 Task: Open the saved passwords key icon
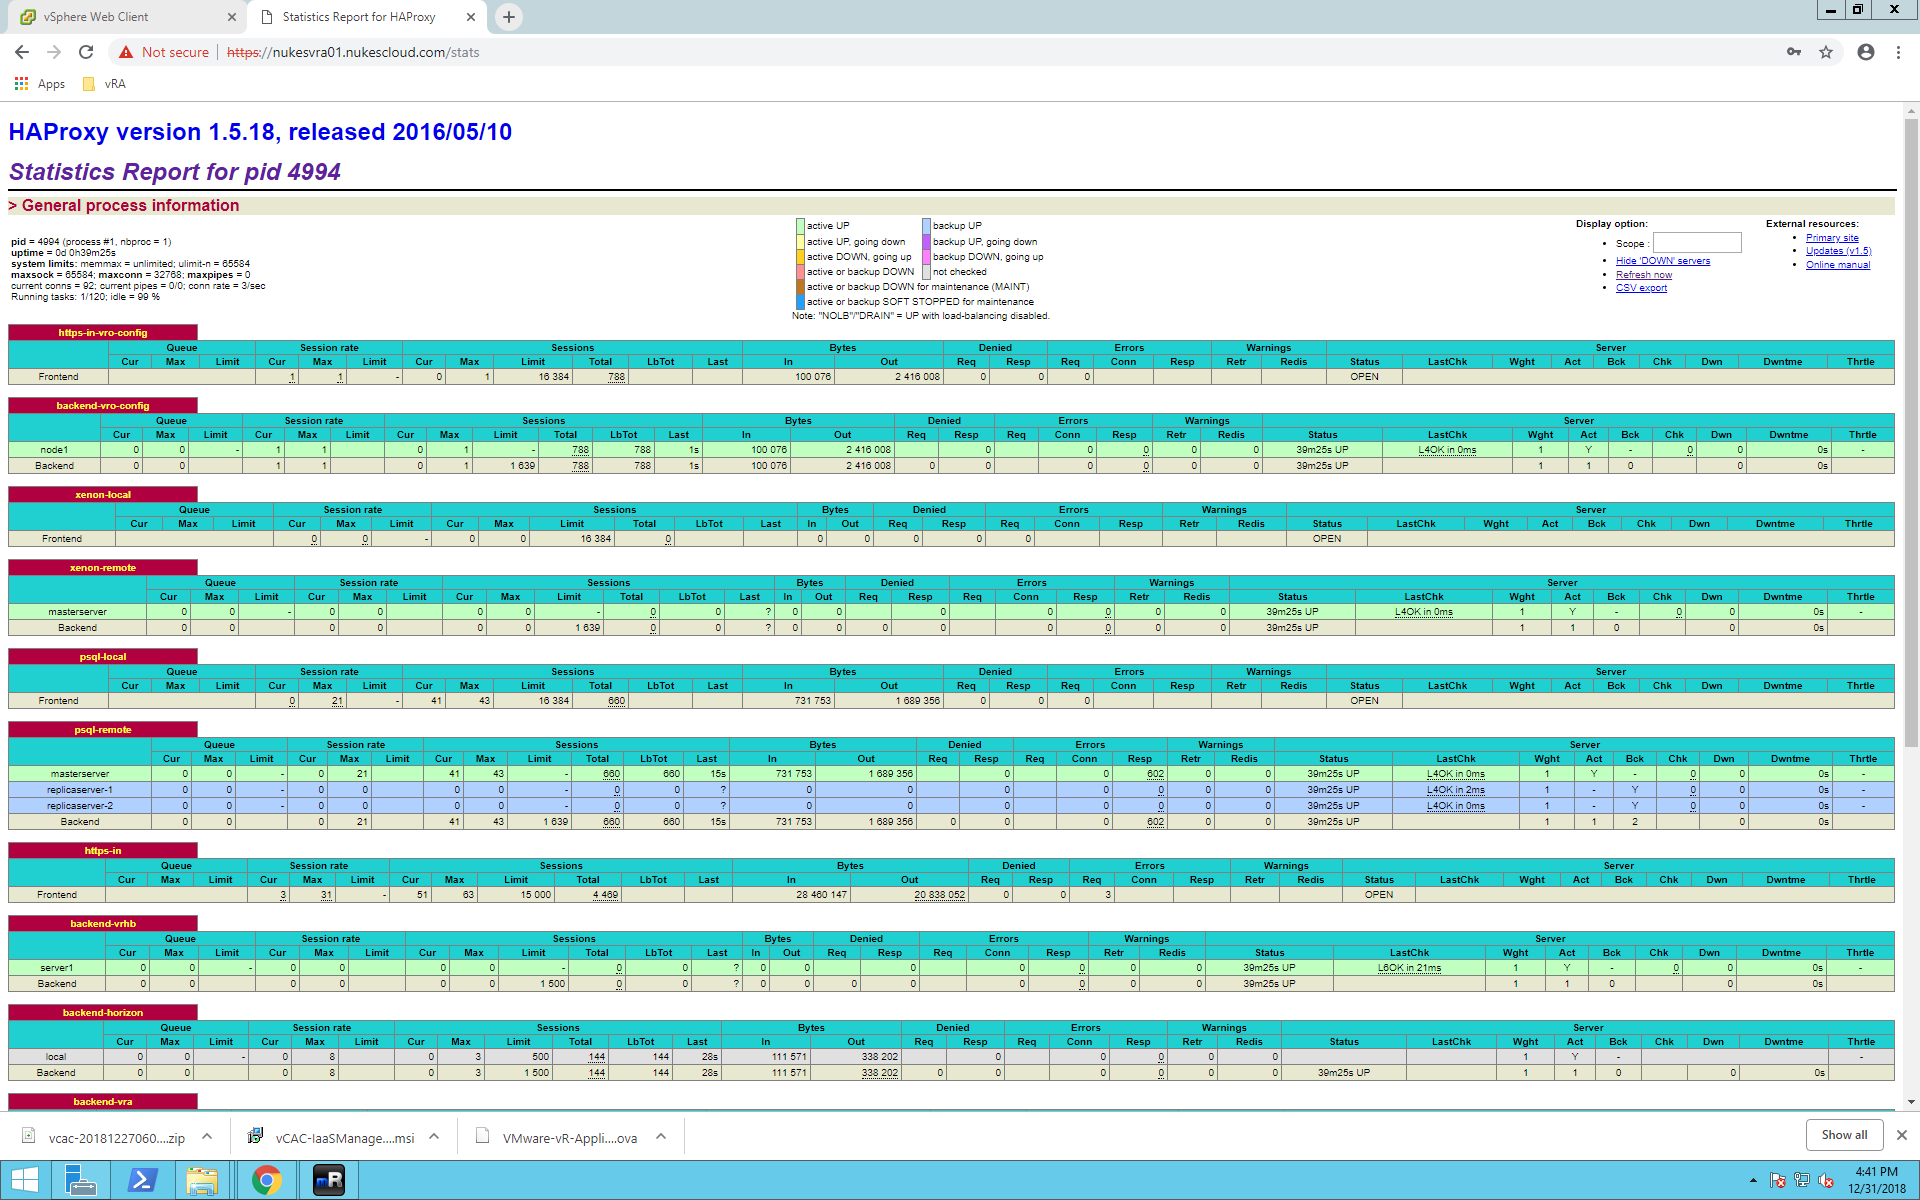(1794, 52)
